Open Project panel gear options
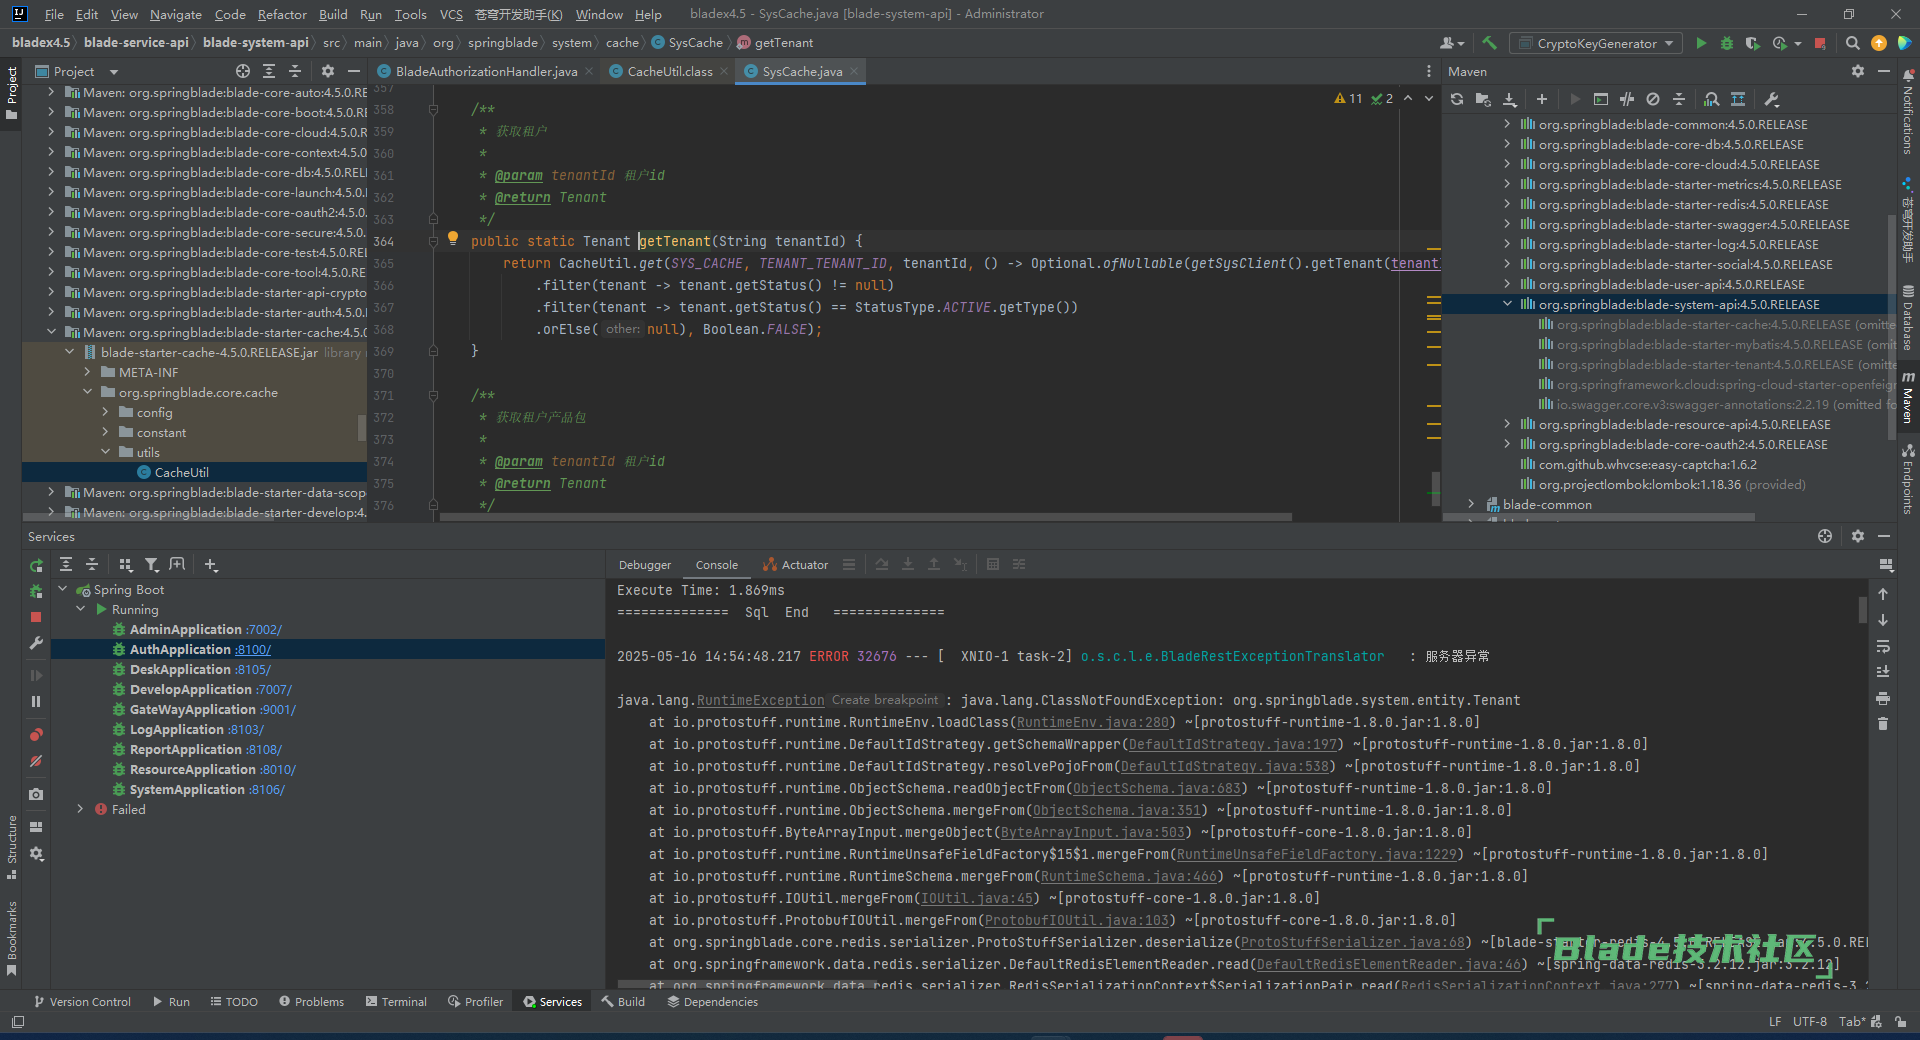This screenshot has width=1920, height=1040. 328,71
